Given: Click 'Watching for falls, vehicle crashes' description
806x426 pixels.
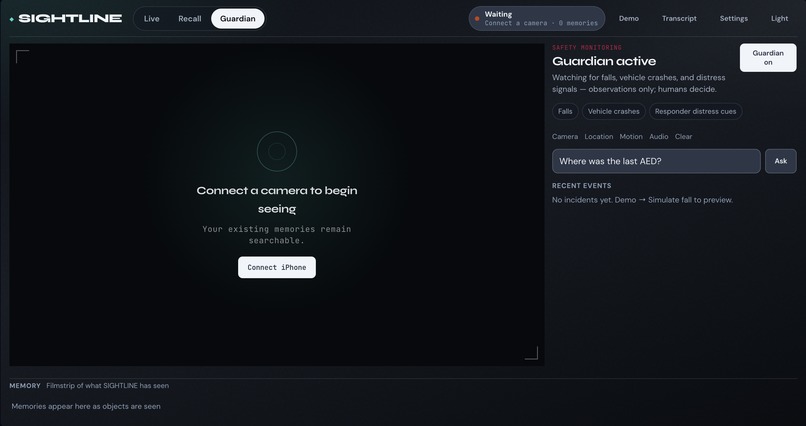Looking at the screenshot, I should [x=638, y=83].
